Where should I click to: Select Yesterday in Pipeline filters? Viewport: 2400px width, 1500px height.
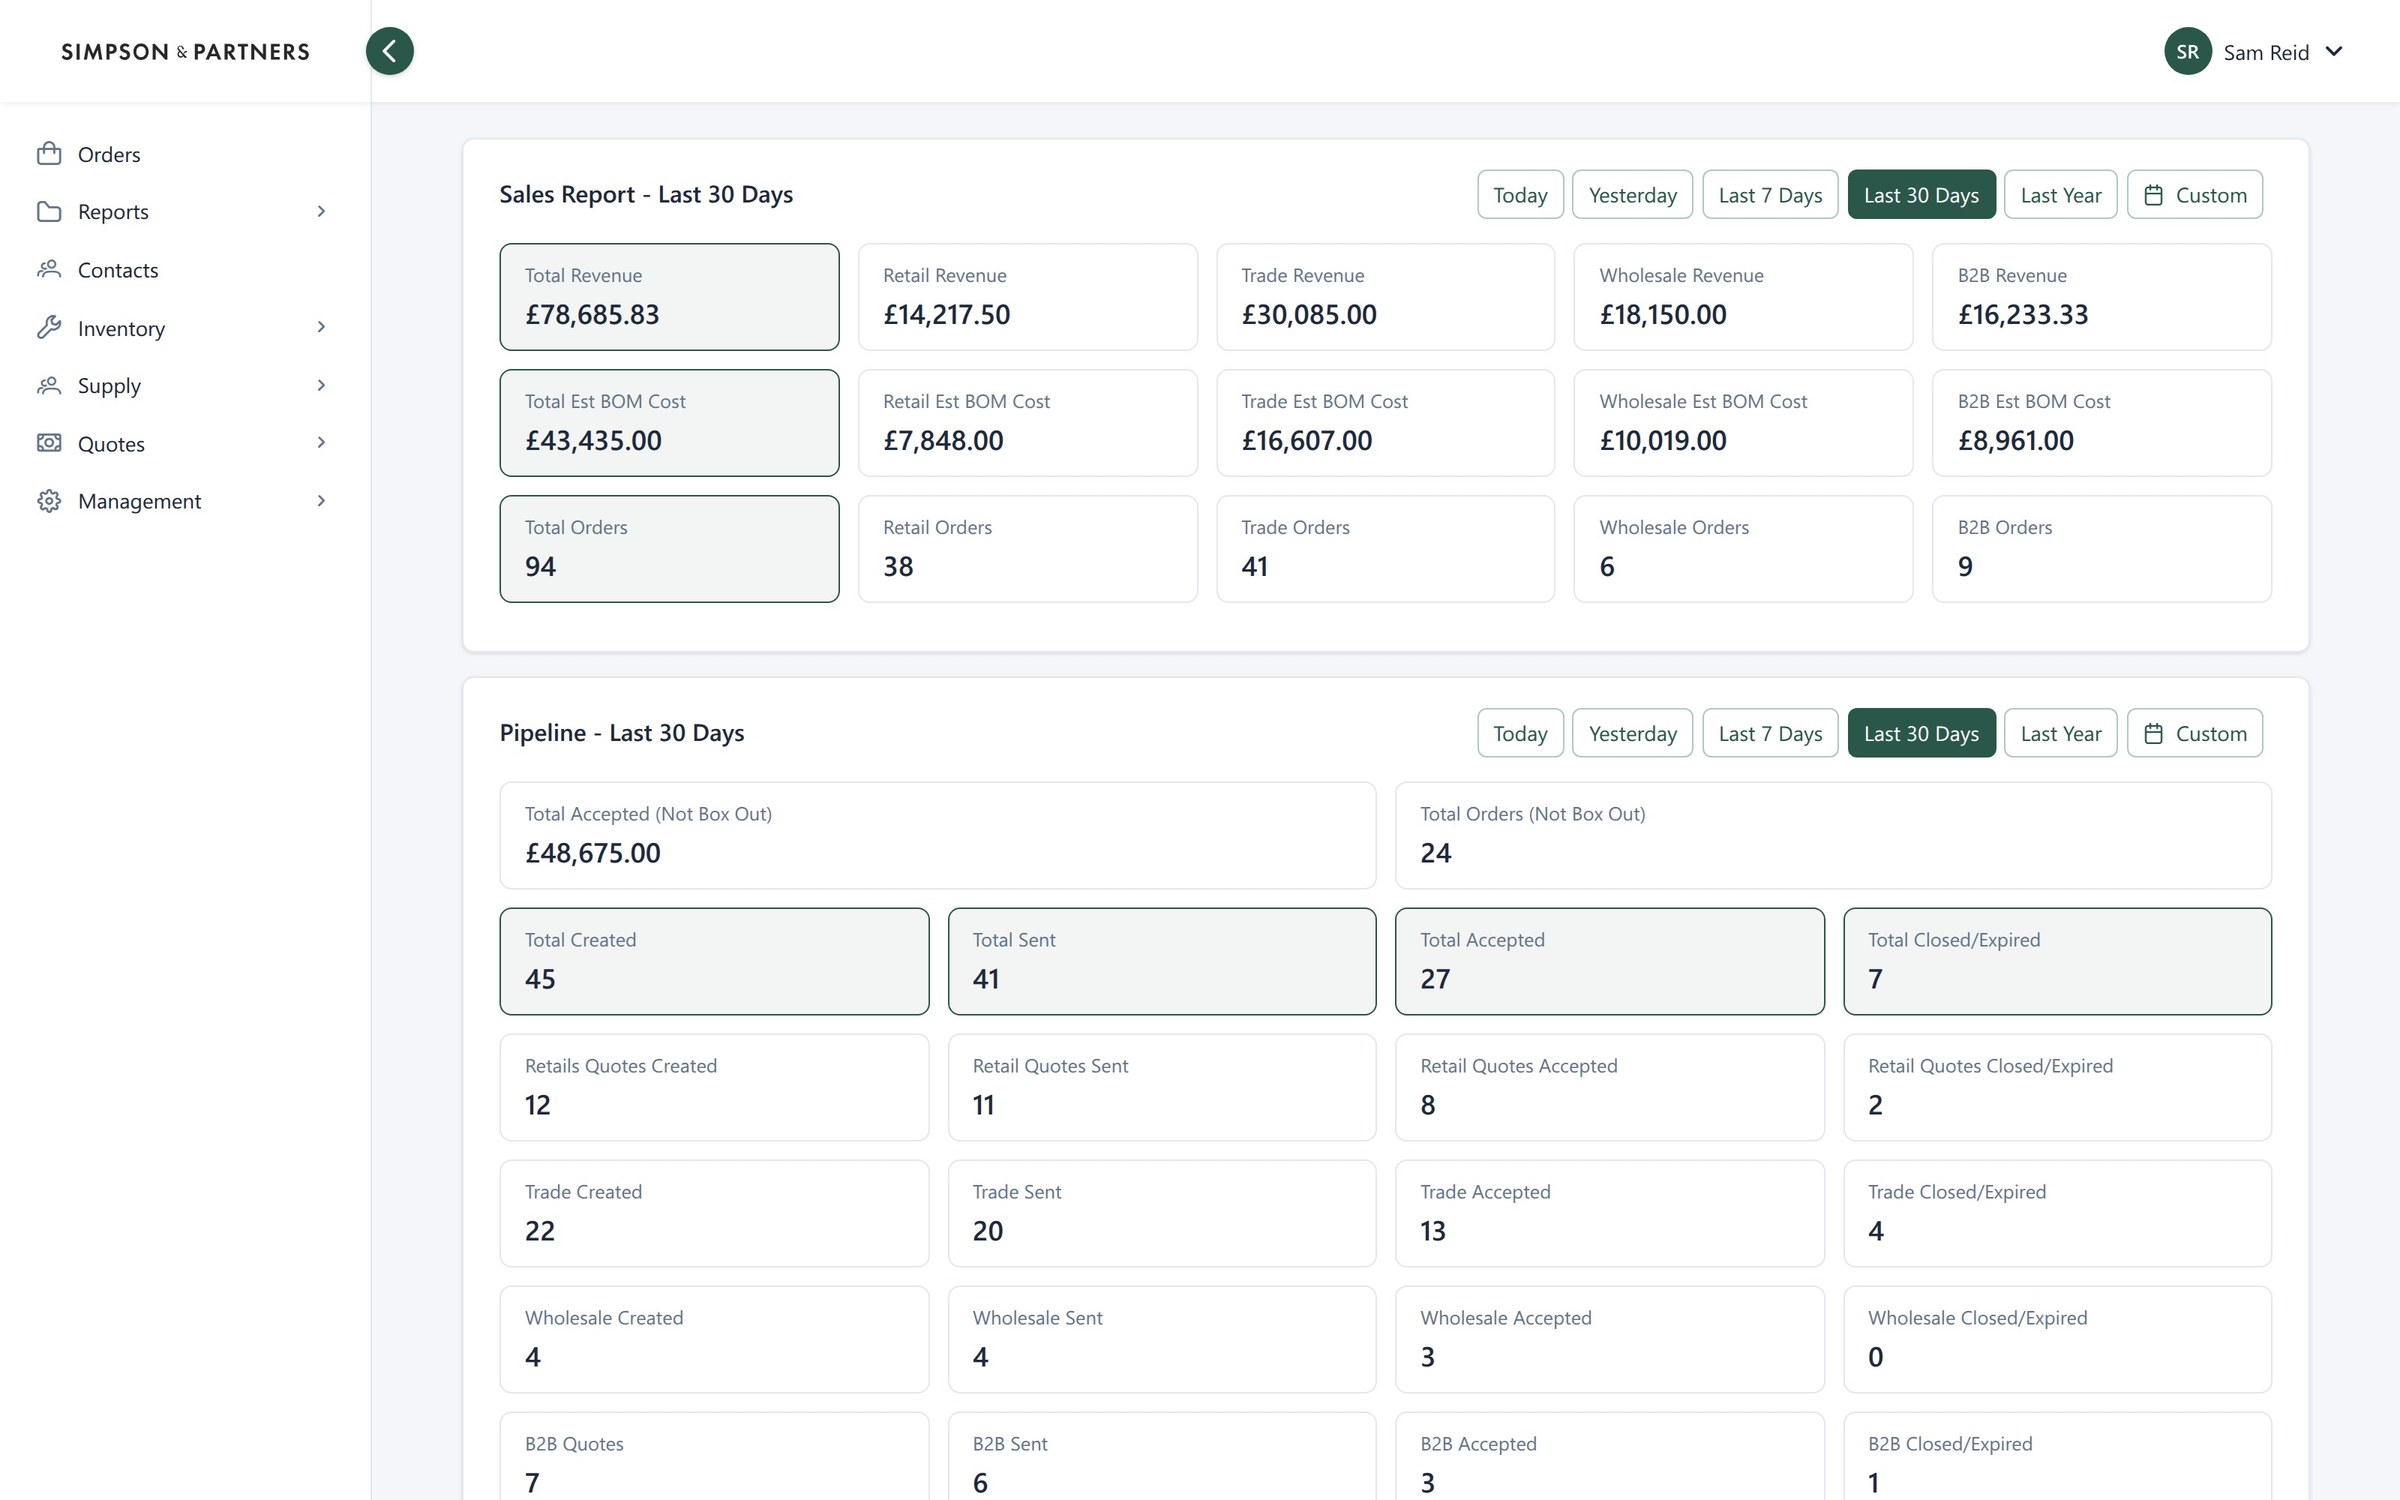coord(1632,734)
